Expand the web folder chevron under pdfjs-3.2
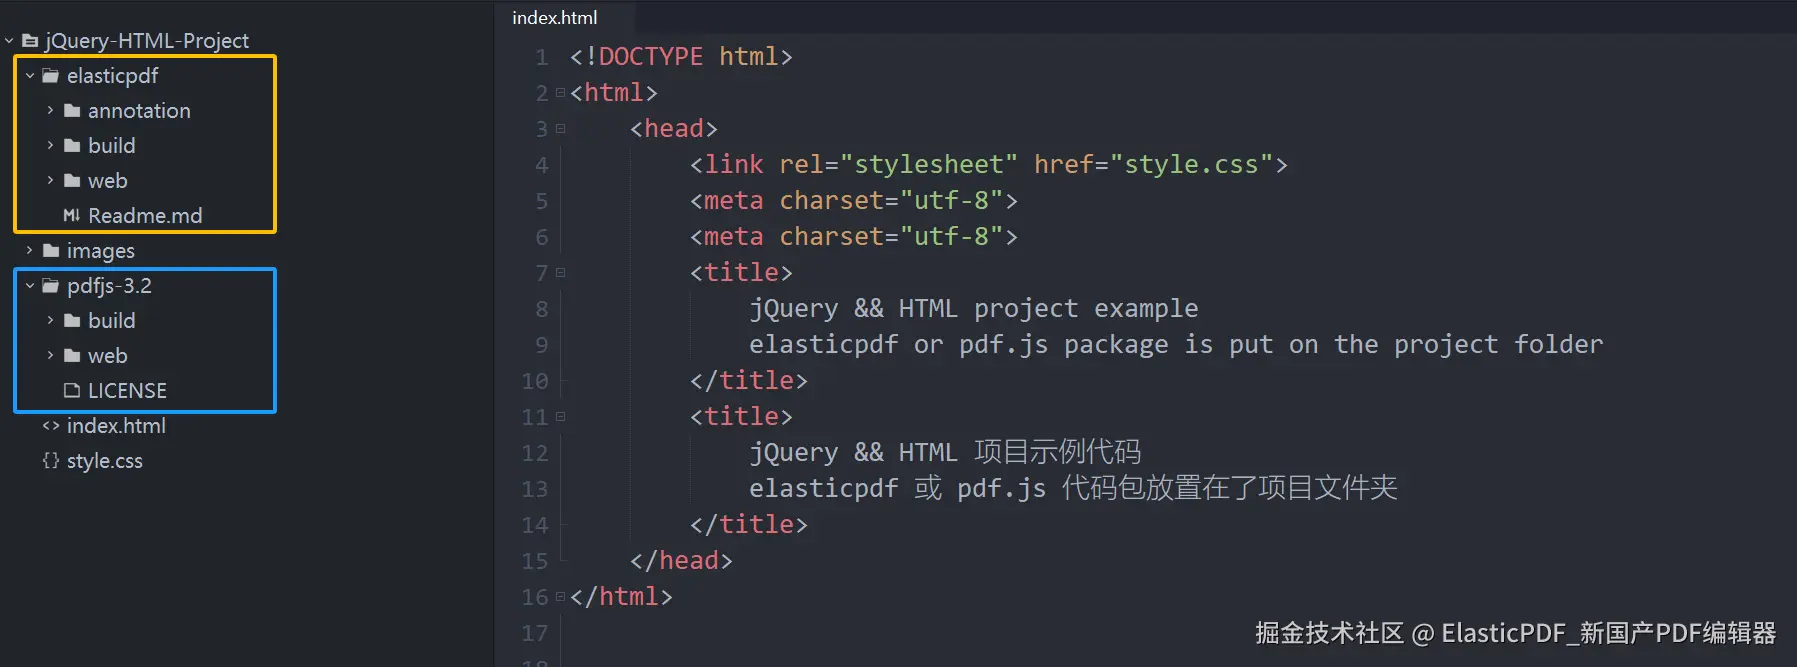The width and height of the screenshot is (1797, 667). (50, 356)
